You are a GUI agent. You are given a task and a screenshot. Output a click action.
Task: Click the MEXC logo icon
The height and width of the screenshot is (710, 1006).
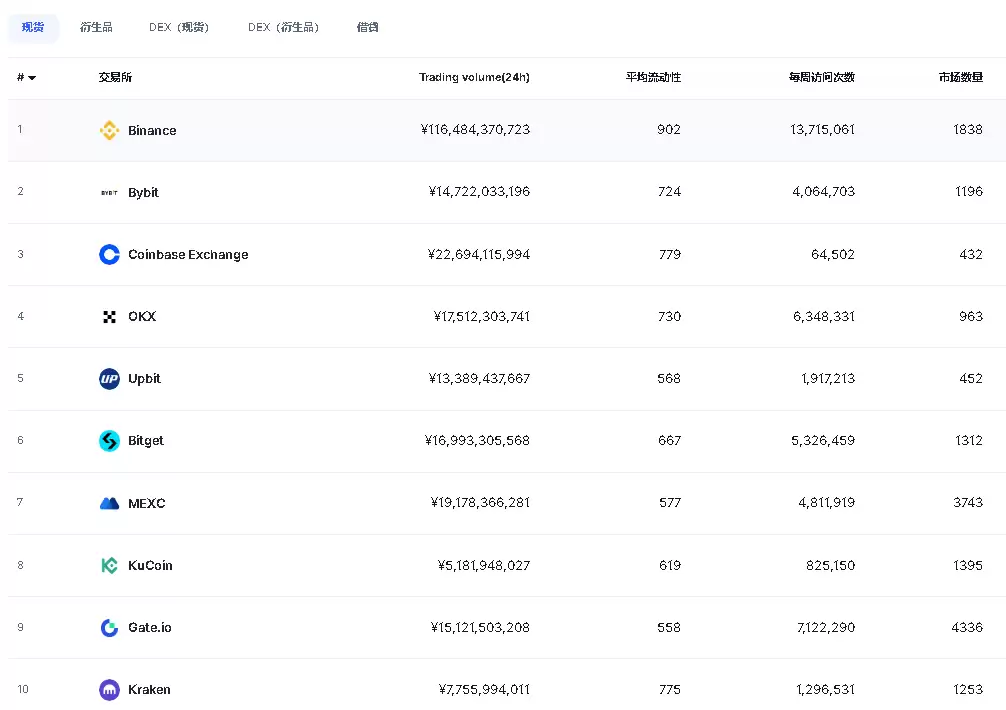point(109,503)
